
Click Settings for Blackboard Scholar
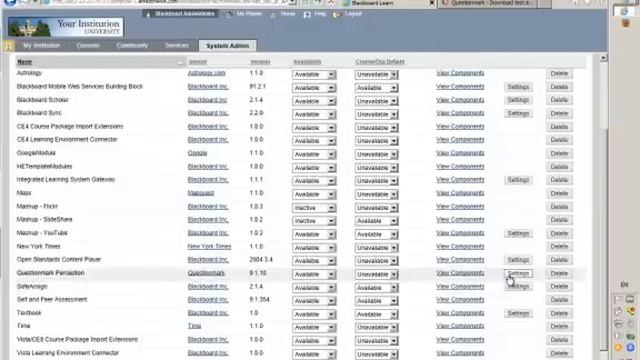(518, 100)
